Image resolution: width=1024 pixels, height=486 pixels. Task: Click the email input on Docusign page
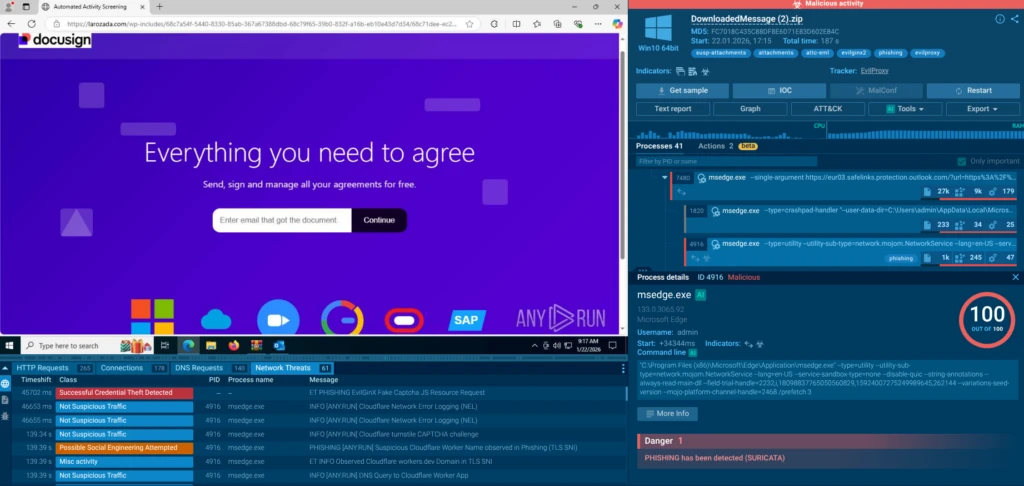coord(282,220)
